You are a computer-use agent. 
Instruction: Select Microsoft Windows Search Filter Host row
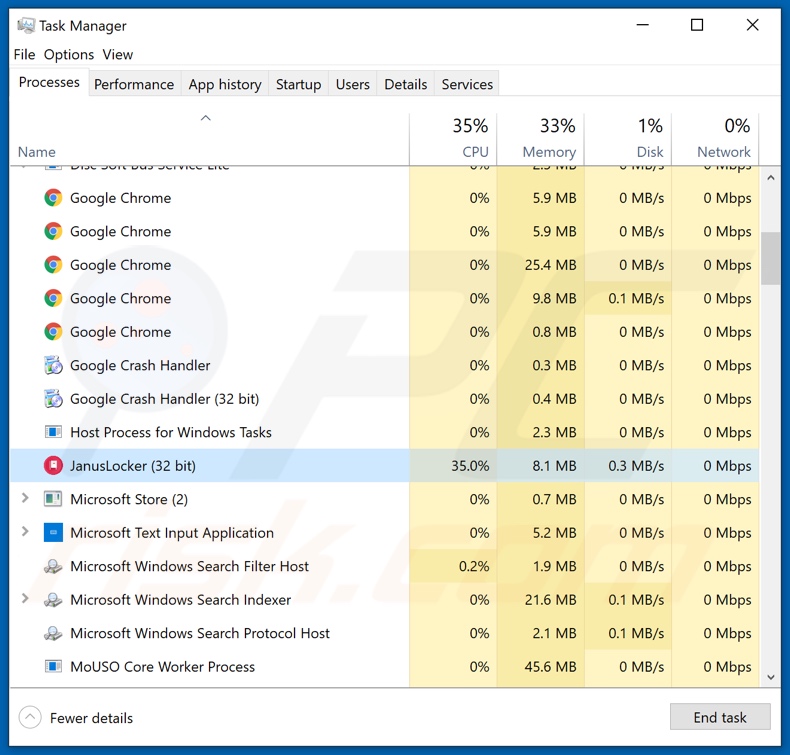click(x=384, y=566)
